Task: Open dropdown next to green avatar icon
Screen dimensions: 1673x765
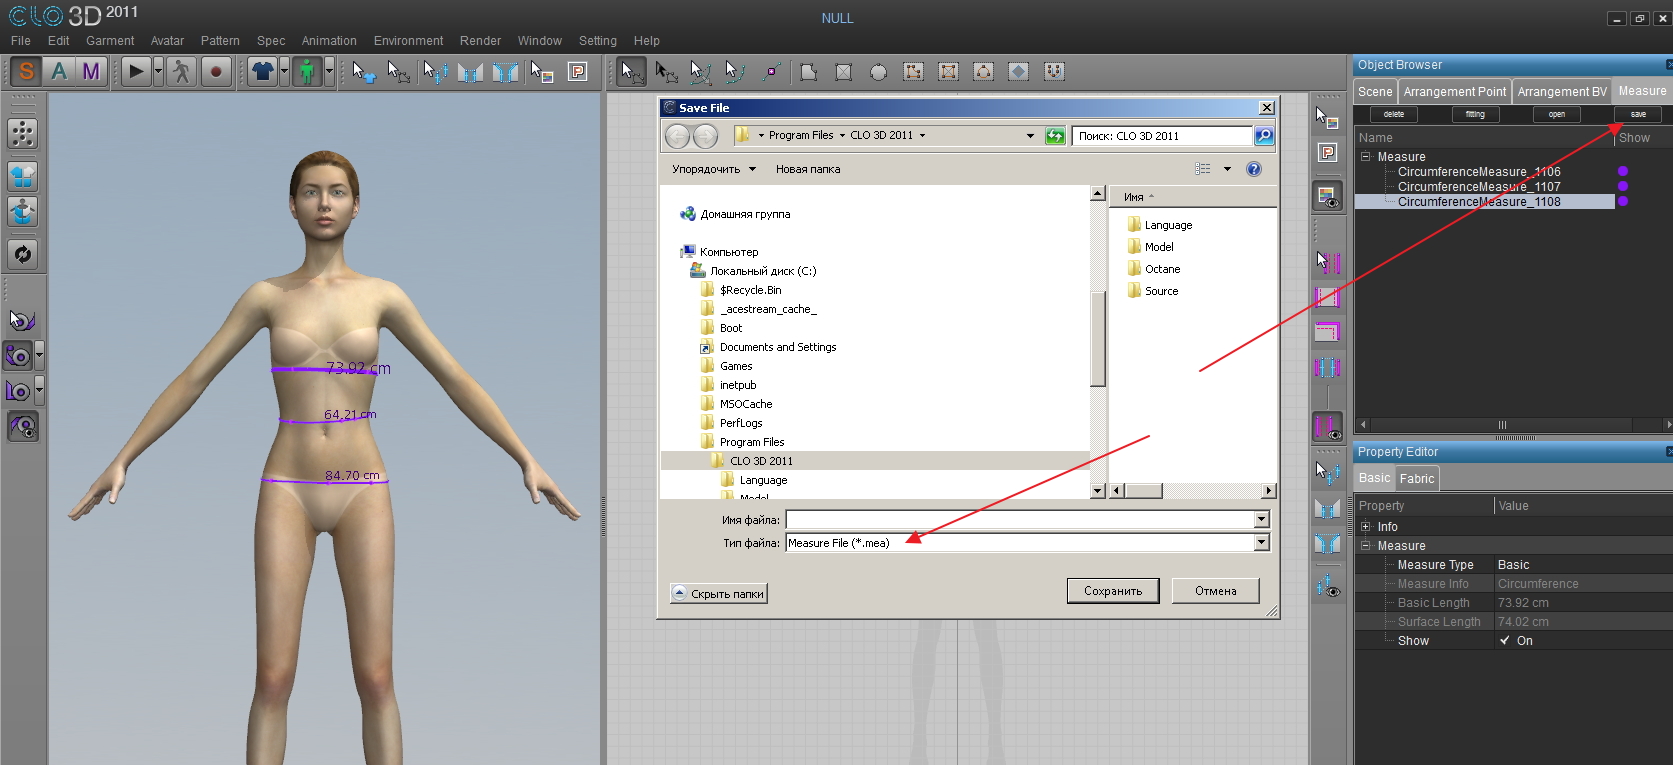Action: pos(329,71)
